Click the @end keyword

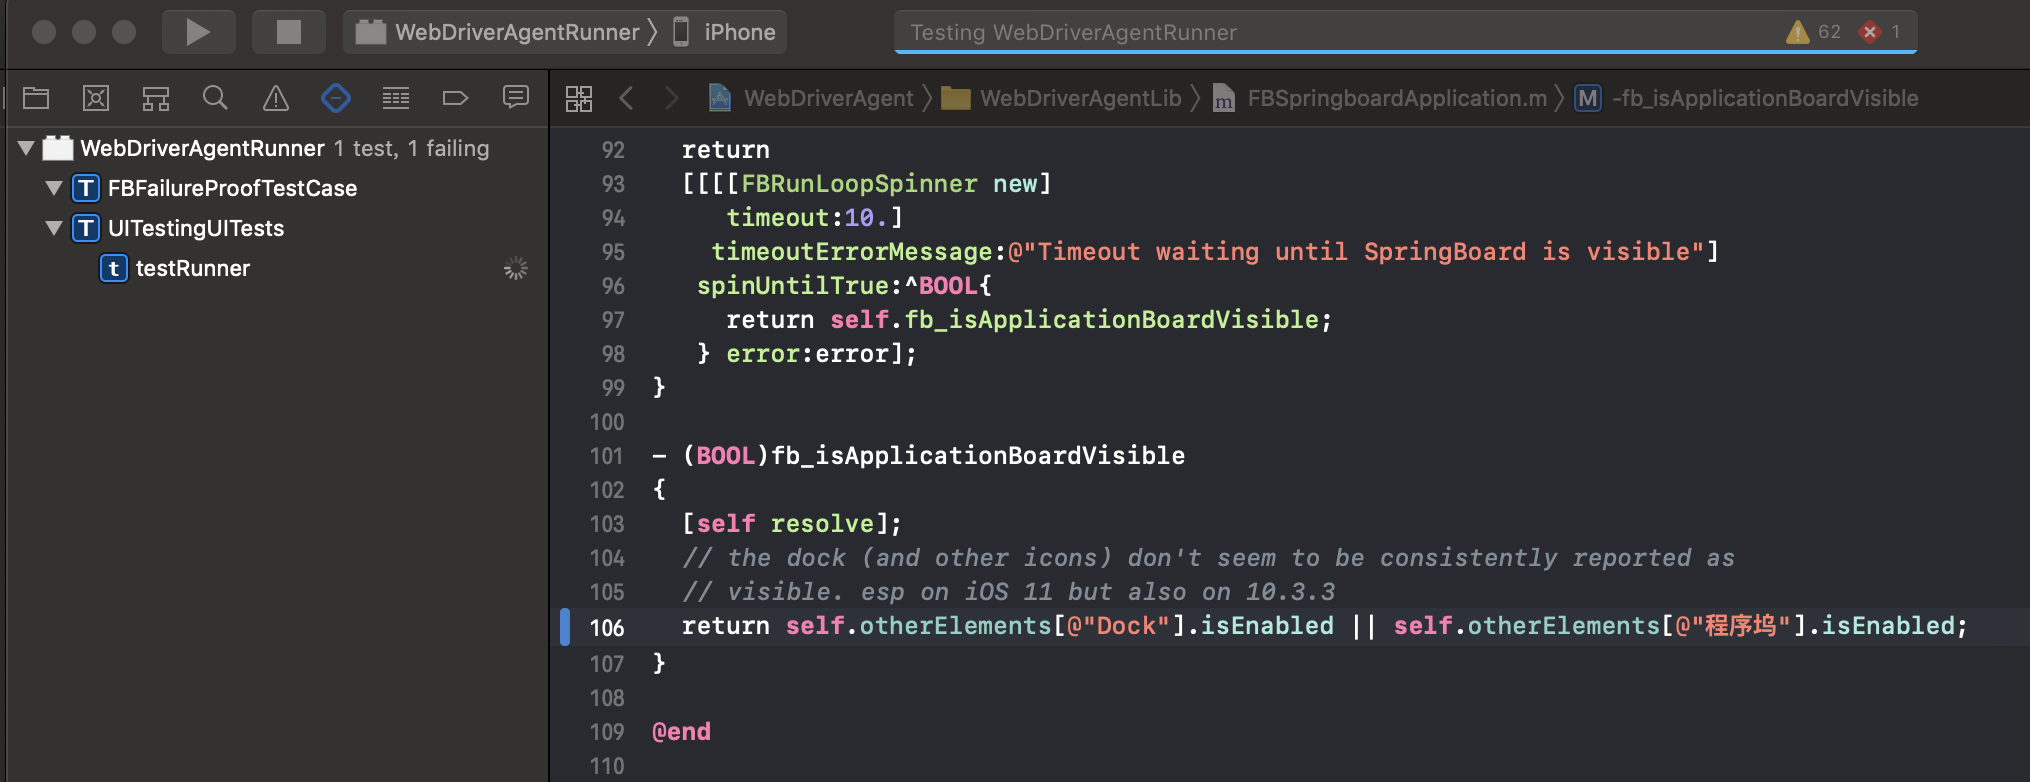[681, 732]
